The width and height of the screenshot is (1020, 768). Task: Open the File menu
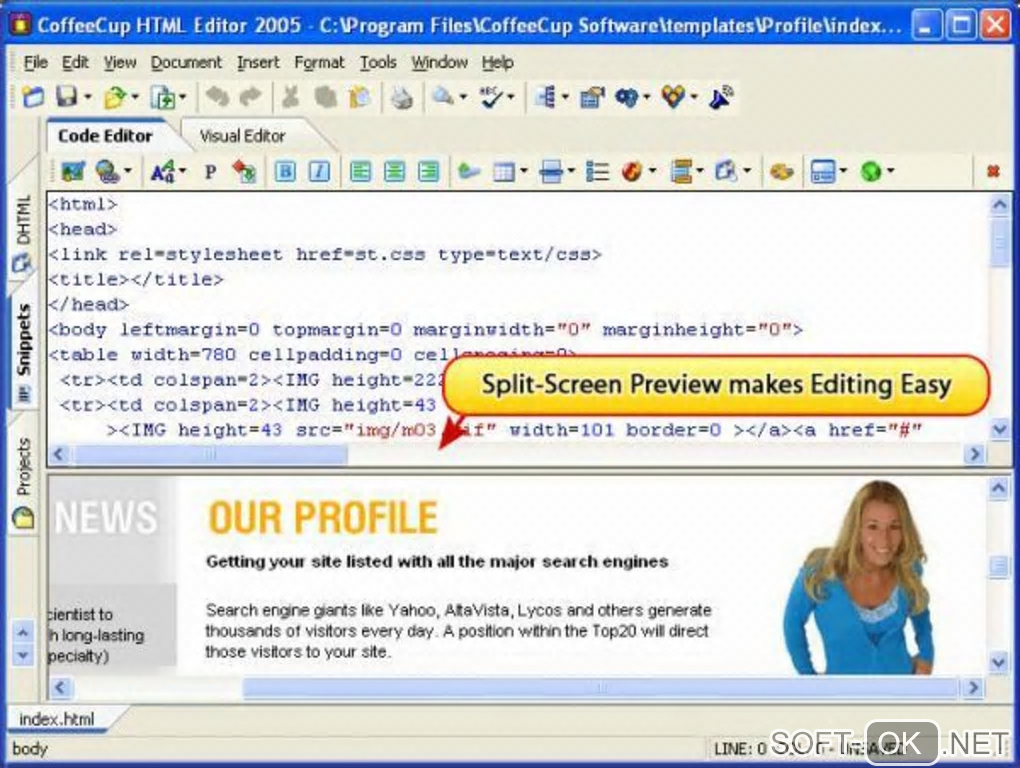pyautogui.click(x=36, y=62)
